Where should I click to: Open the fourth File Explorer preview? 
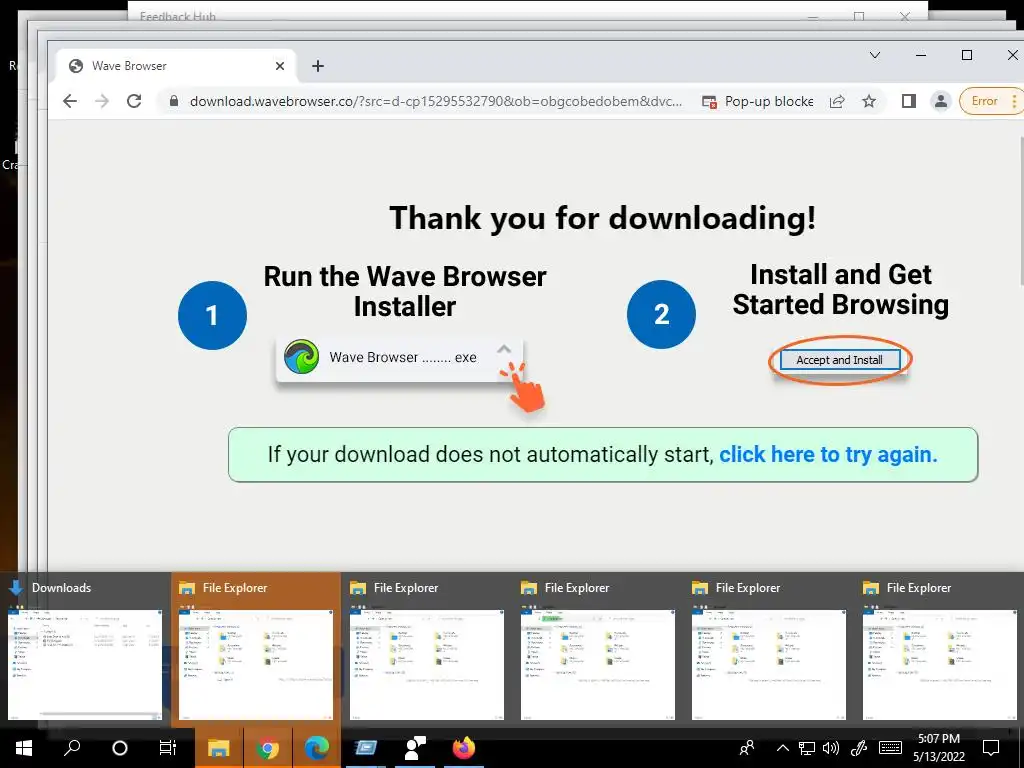[598, 650]
